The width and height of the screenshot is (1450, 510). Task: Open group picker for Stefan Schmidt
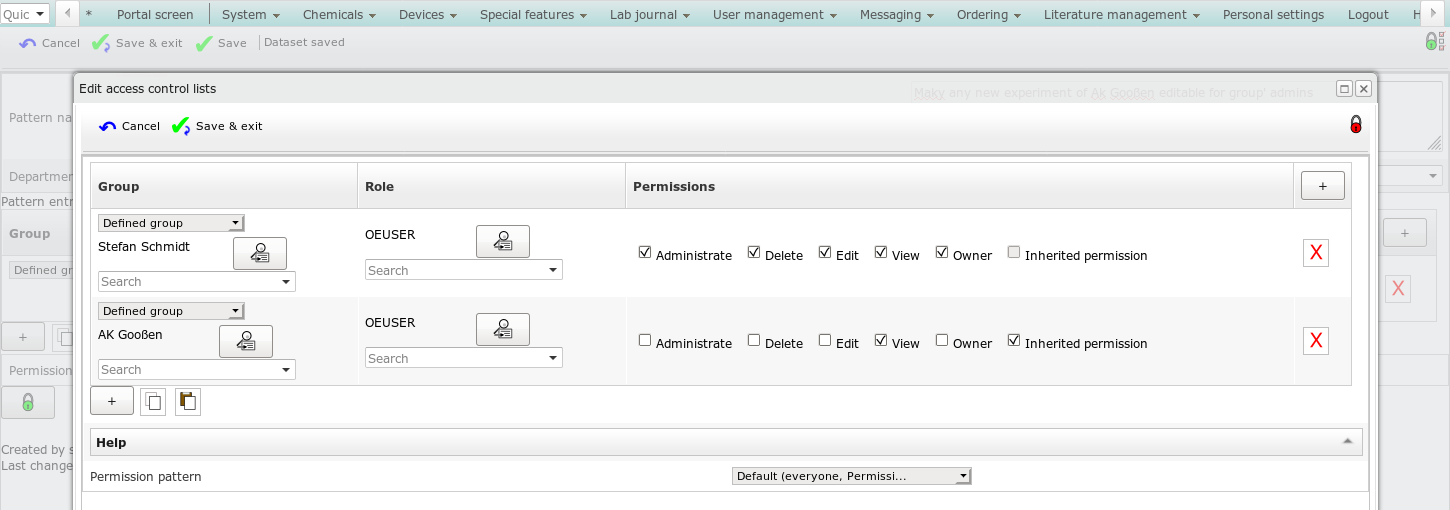(x=259, y=254)
